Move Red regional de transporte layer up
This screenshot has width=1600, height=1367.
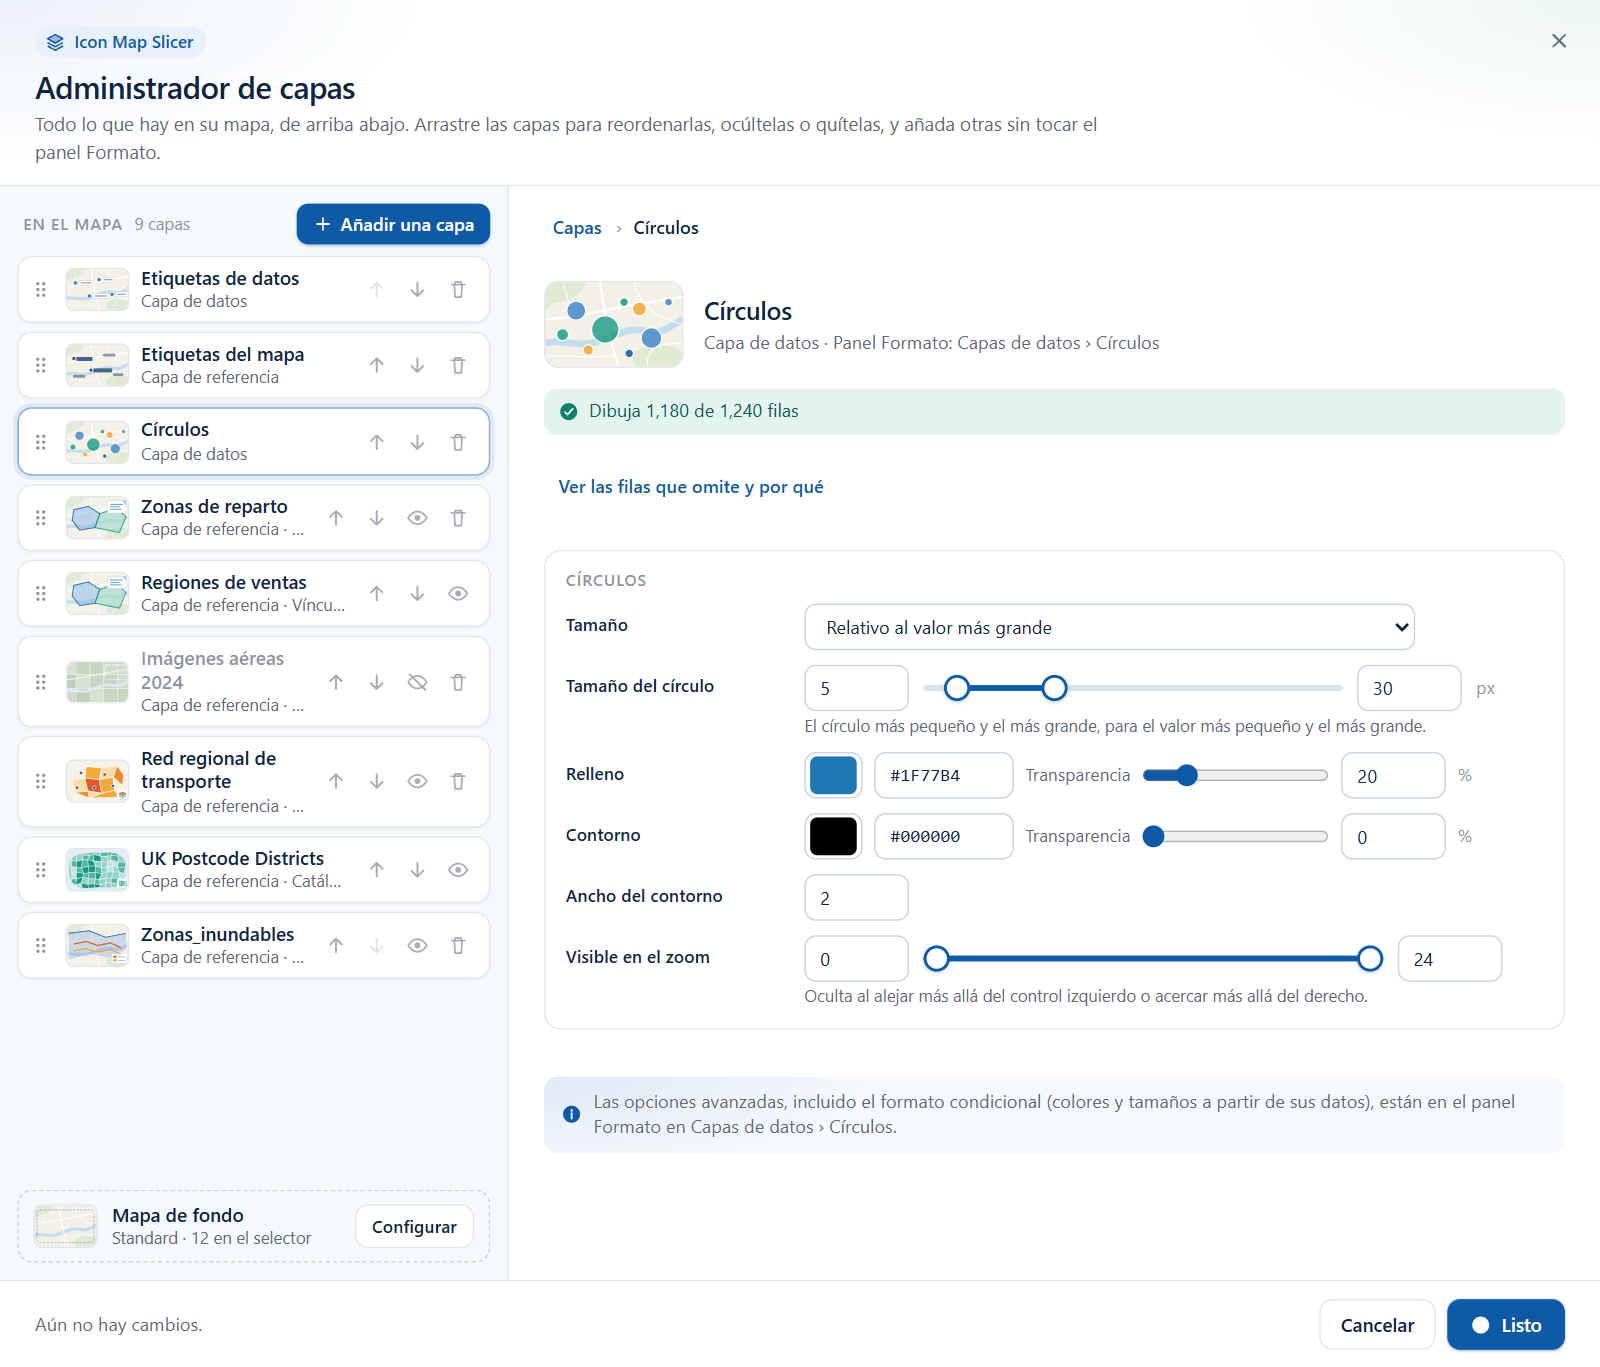(336, 782)
